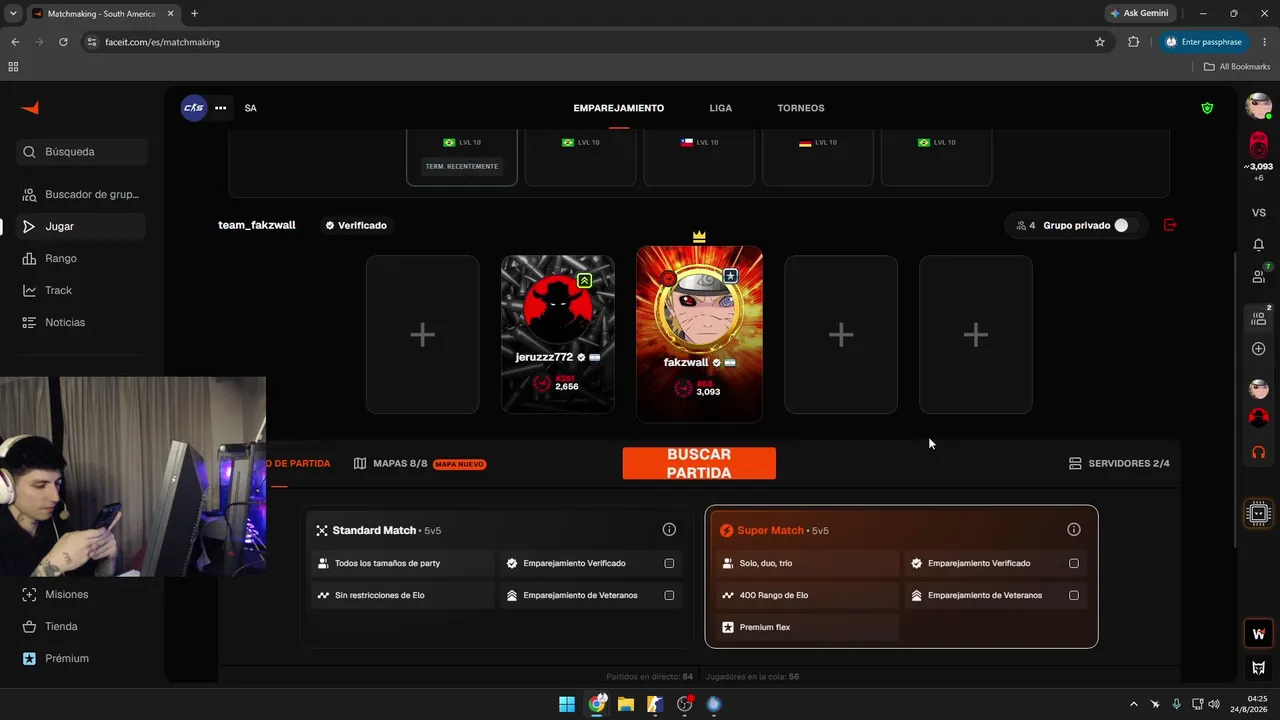Click the Verificado badge next to team_fakzwall
1280x720 pixels.
pos(356,225)
